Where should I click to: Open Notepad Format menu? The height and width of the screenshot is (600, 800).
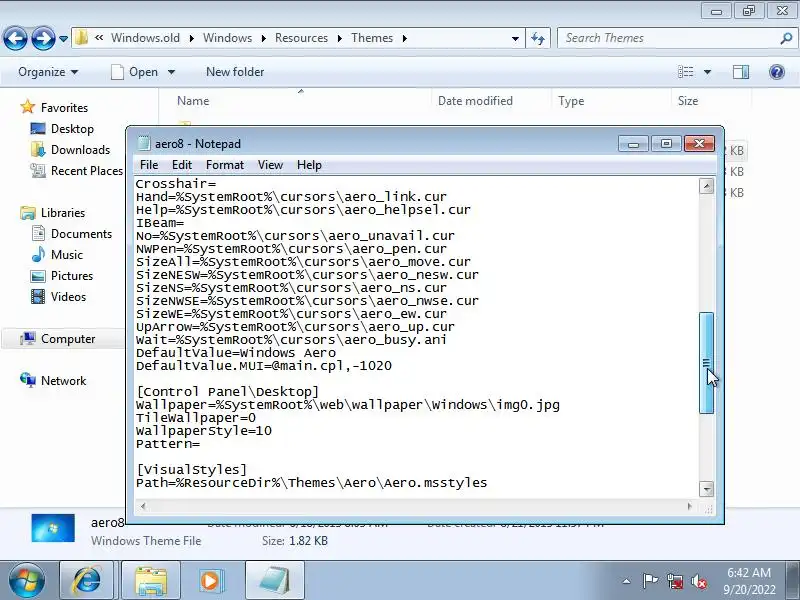(x=225, y=165)
